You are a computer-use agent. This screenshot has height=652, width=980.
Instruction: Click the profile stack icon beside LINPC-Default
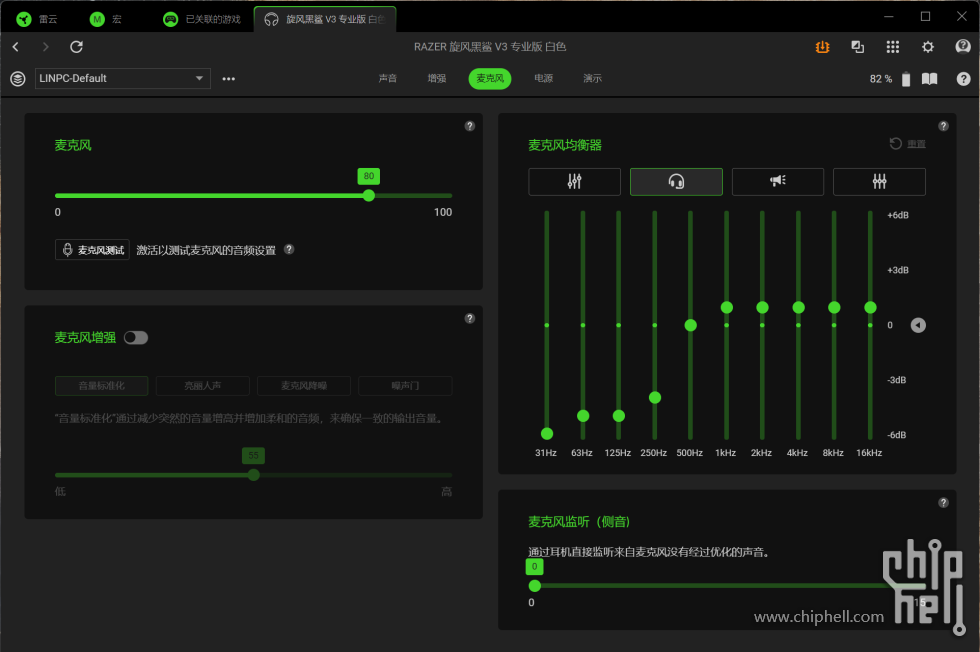(18, 79)
